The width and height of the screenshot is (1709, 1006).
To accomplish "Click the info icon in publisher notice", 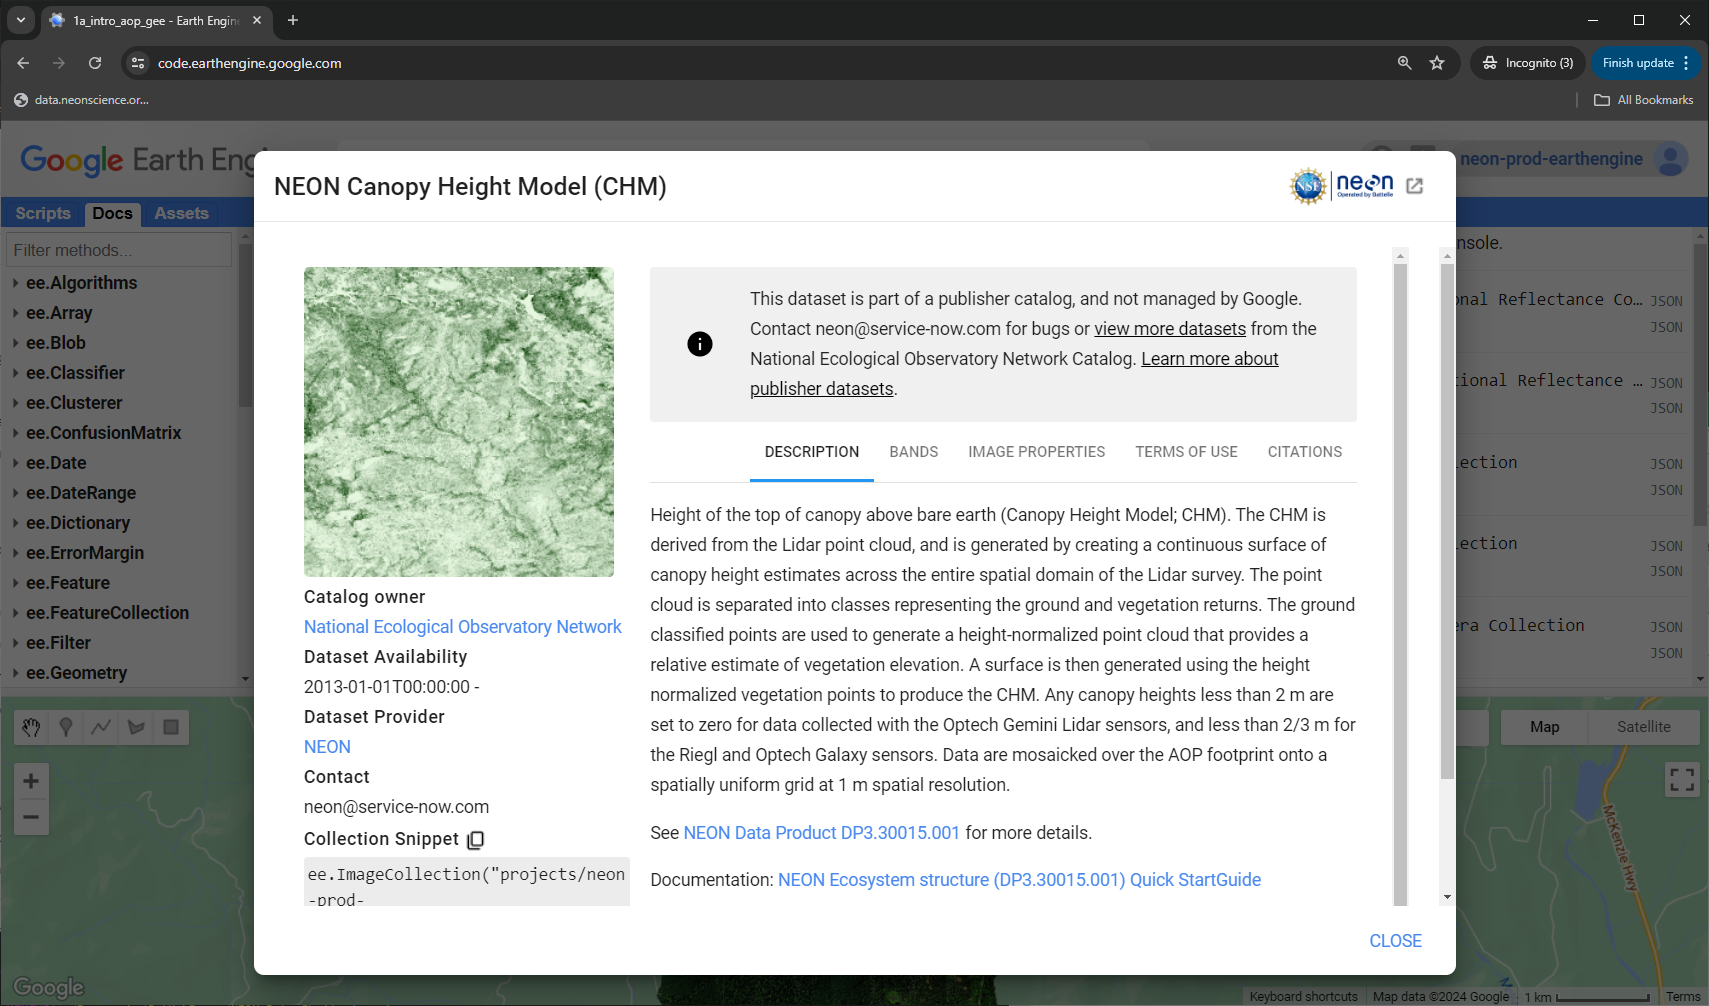I will 700,344.
